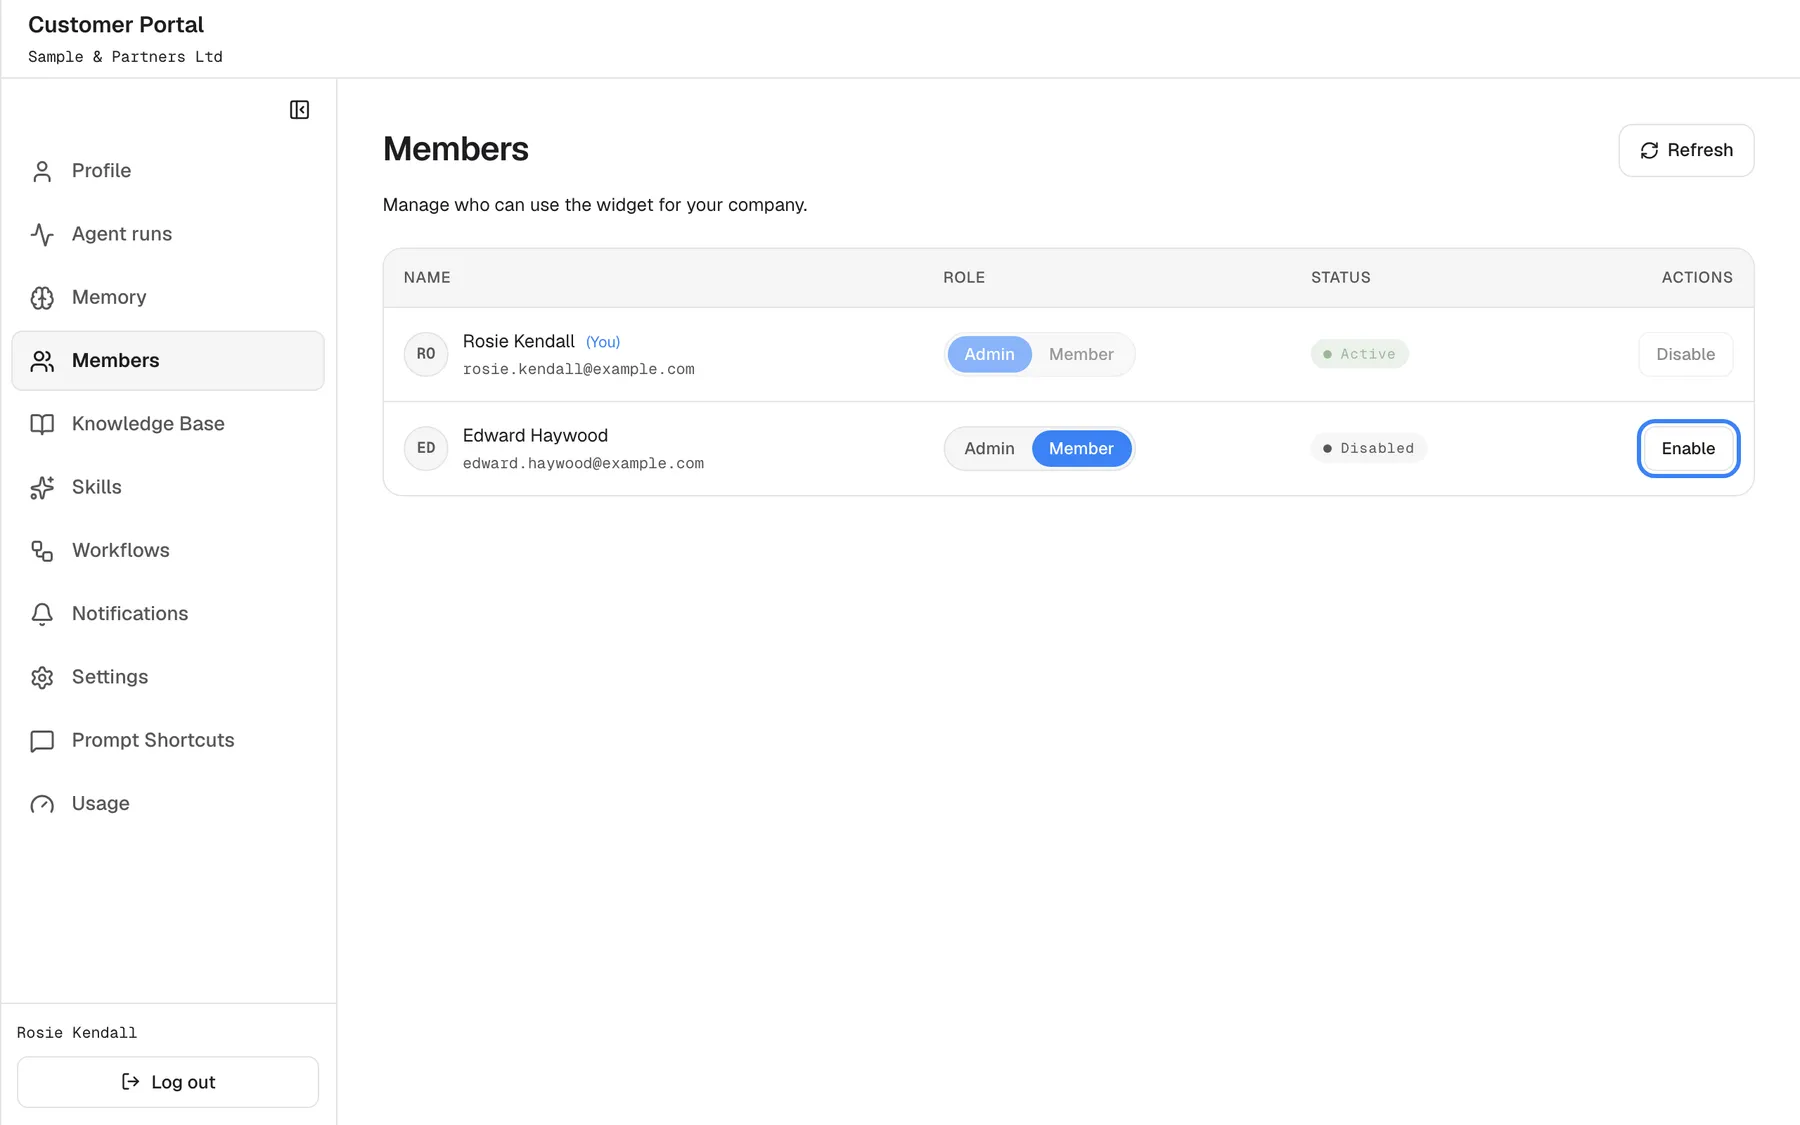Click the STATUS column header

click(1340, 277)
